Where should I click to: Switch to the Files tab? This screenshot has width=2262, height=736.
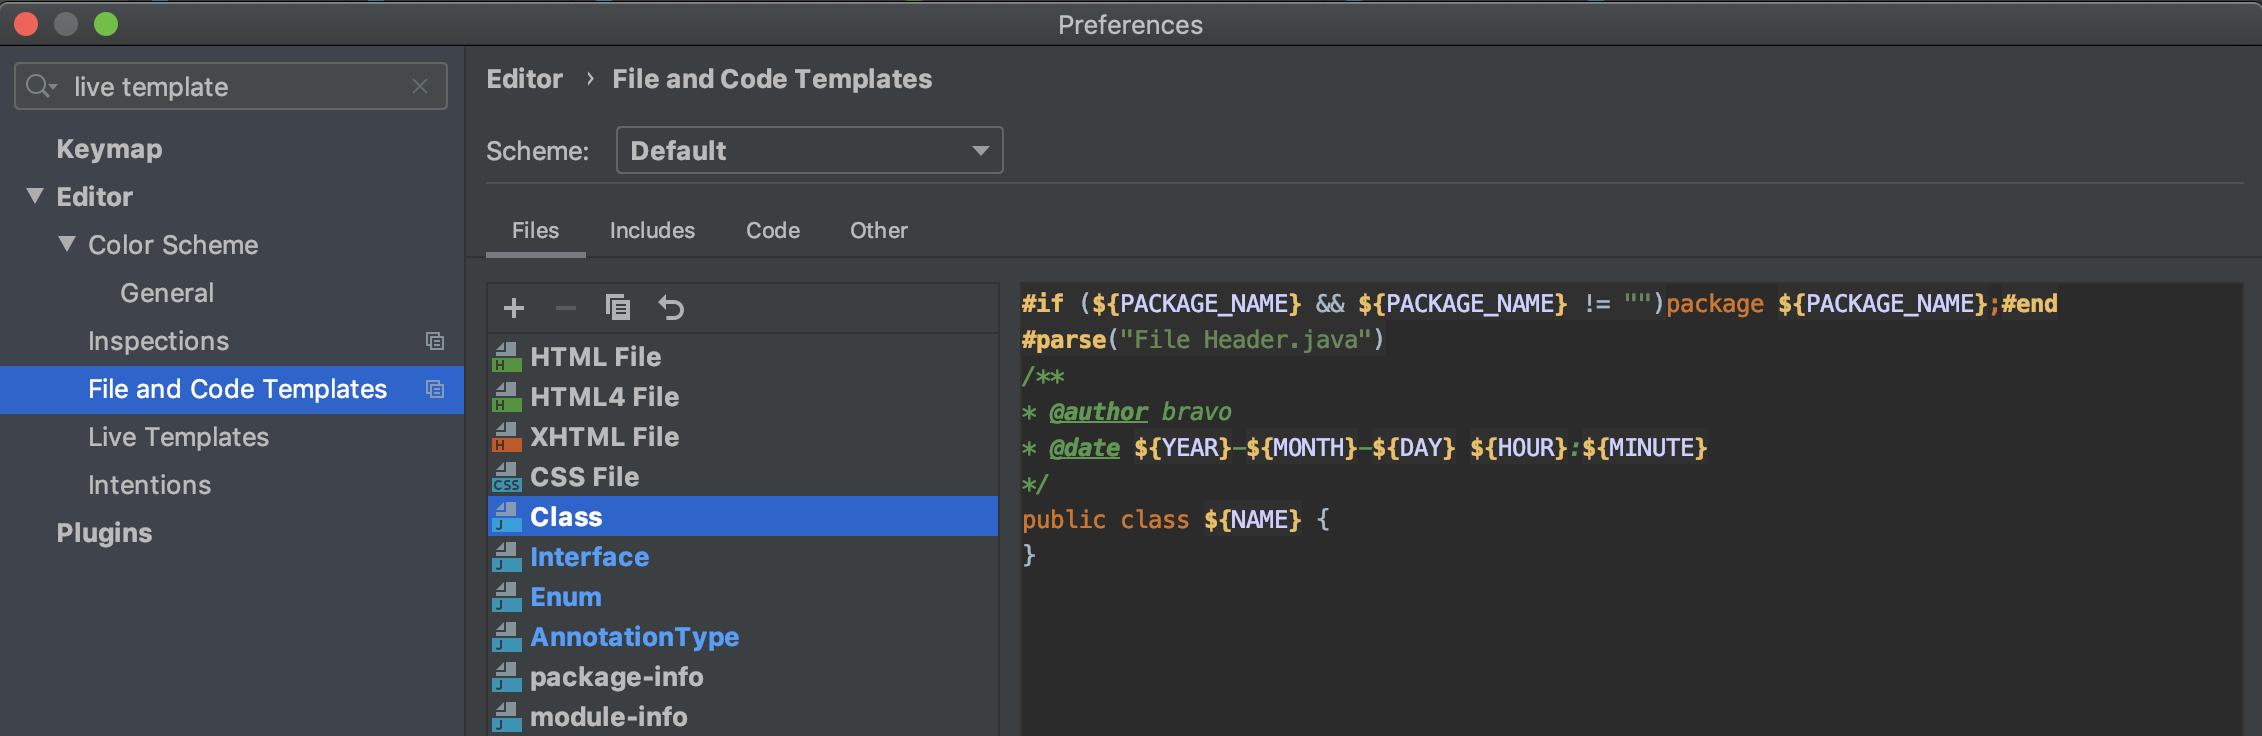(x=535, y=231)
